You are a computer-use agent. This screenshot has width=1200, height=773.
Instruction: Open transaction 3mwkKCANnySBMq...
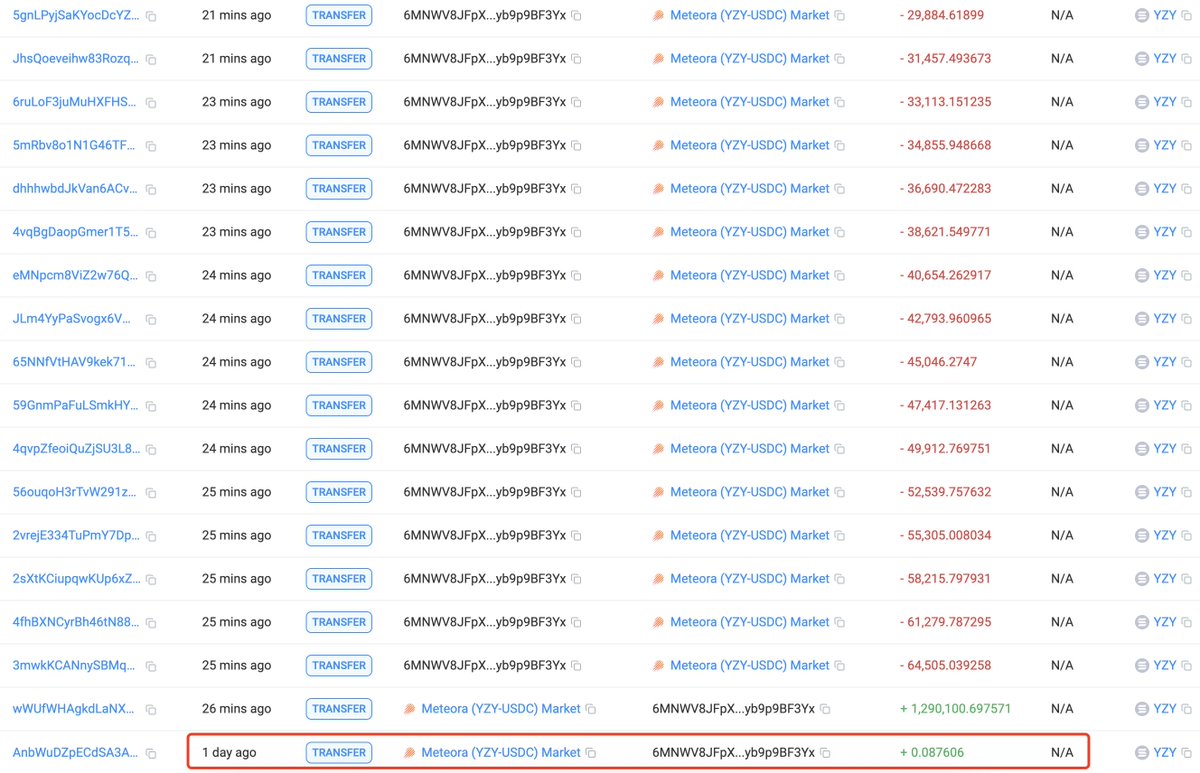[x=73, y=665]
